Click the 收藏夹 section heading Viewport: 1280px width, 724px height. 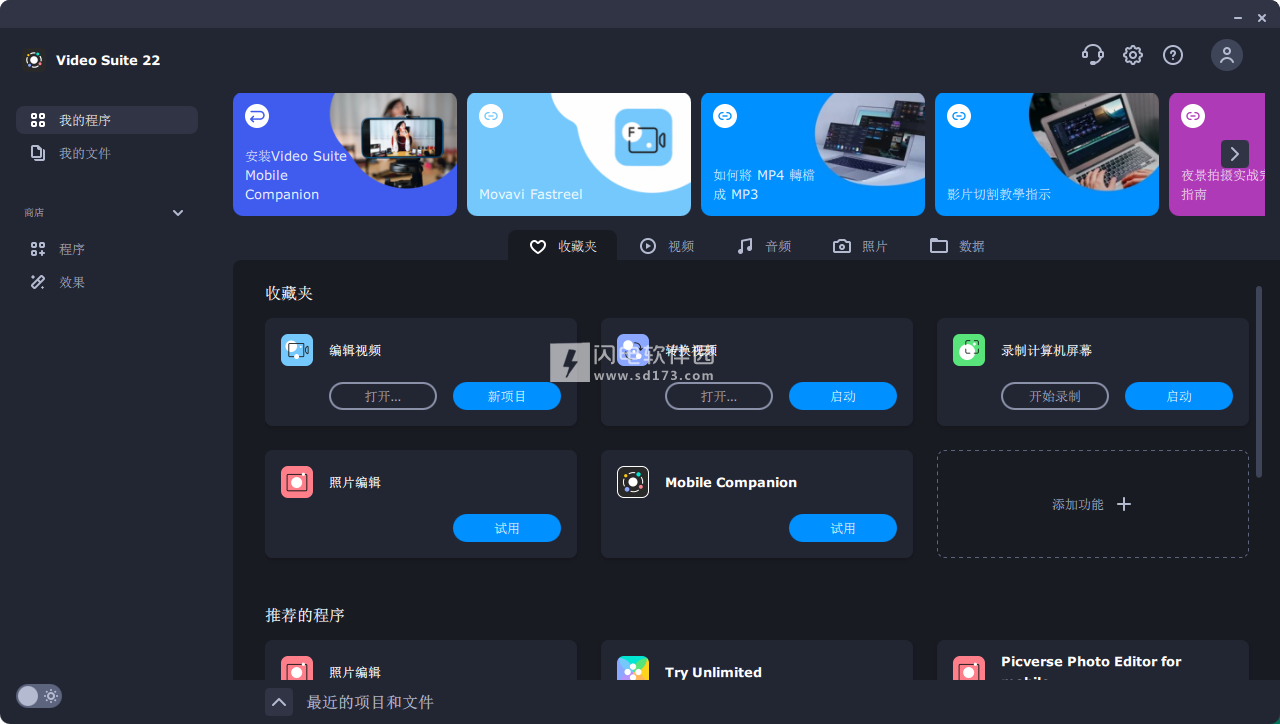point(289,293)
